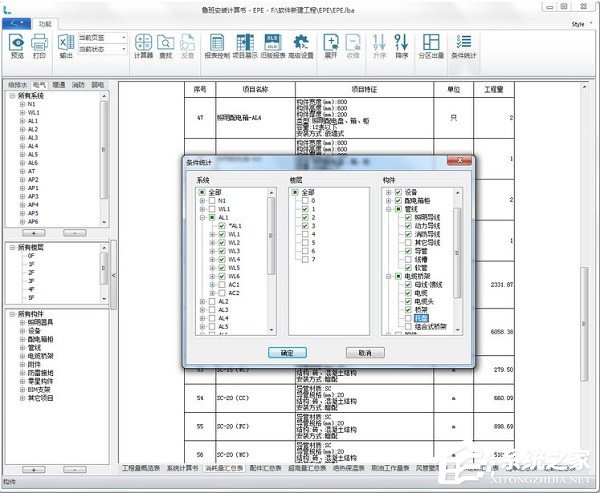Screen dimensions: 600x493
Task: Check the AC1 checkbox in the dialog
Action: tap(222, 285)
